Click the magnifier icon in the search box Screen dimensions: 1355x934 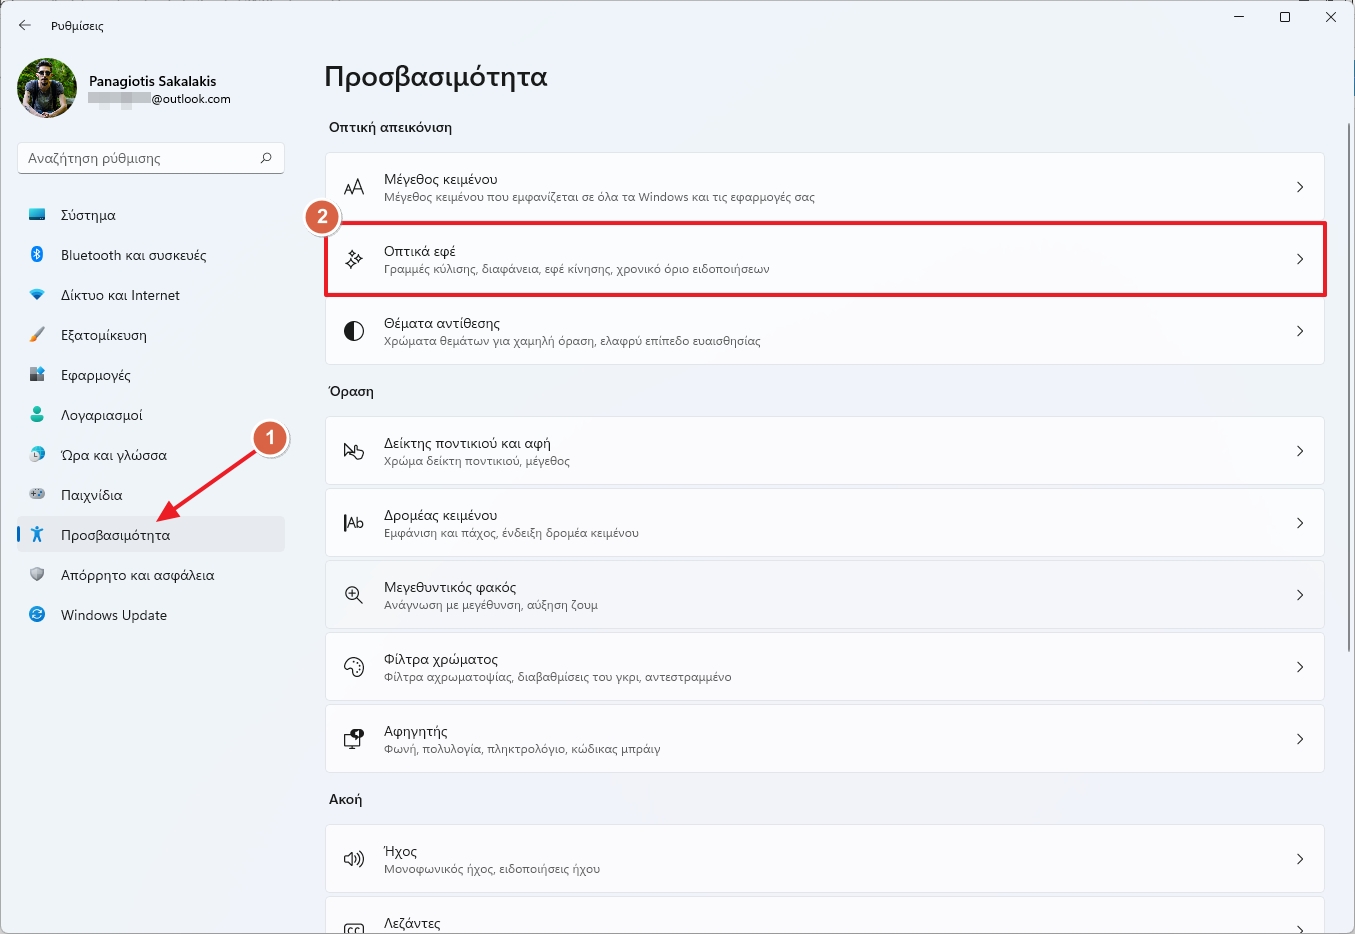click(x=266, y=158)
